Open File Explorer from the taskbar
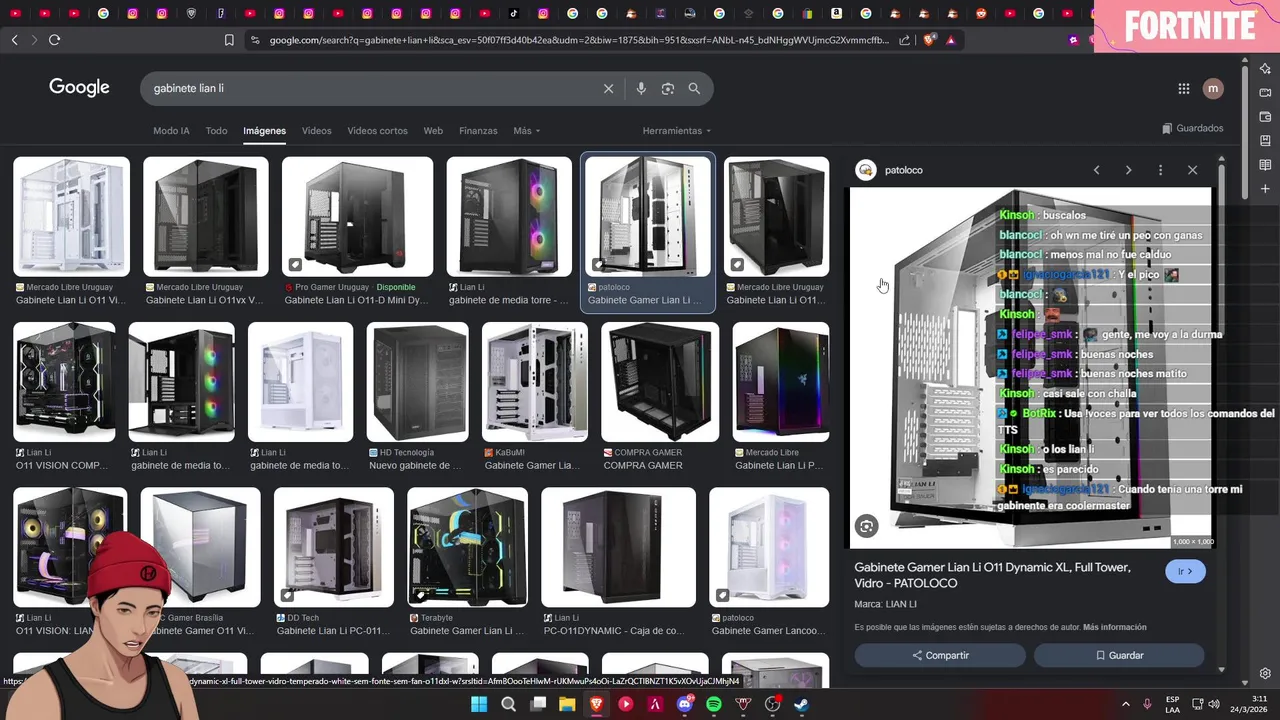1280x720 pixels. tap(567, 704)
